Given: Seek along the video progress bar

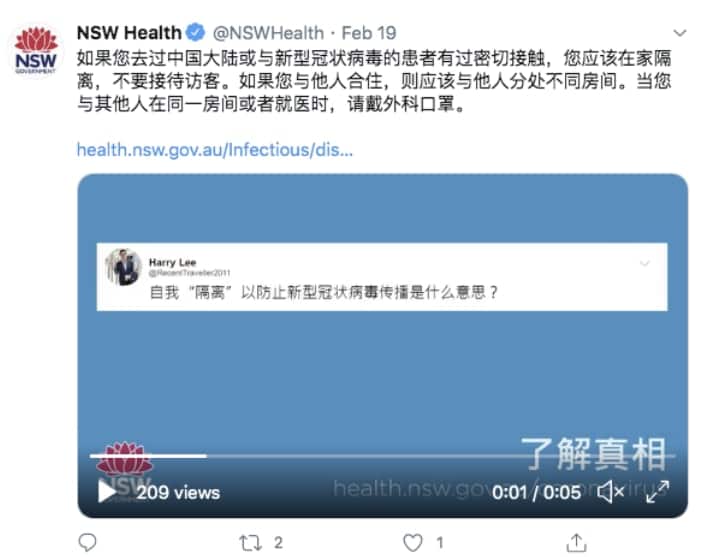Looking at the screenshot, I should (383, 456).
